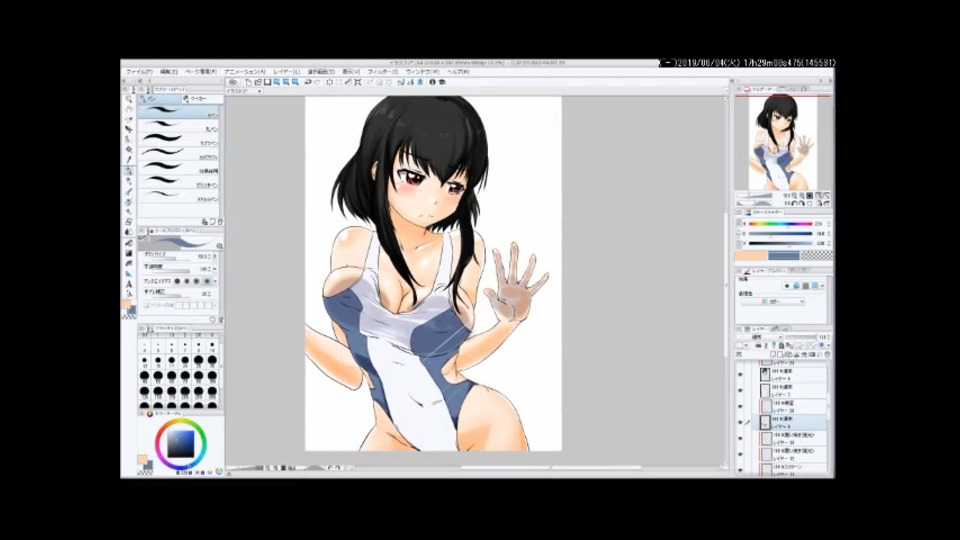The width and height of the screenshot is (960, 540).
Task: Click Rotate right icon in Navigator
Action: tap(802, 203)
